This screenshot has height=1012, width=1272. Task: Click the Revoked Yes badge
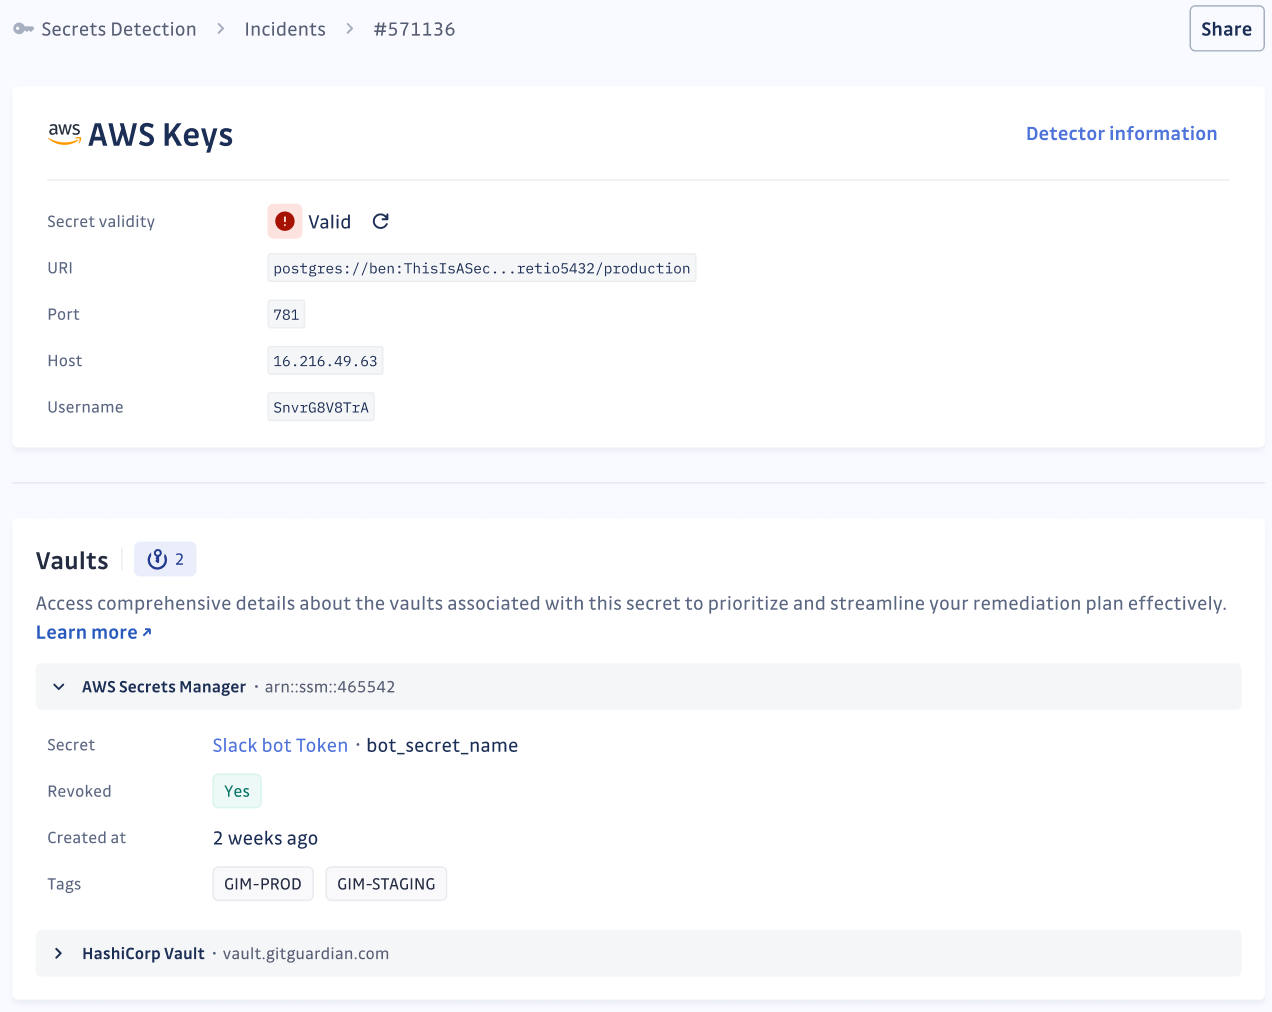(x=237, y=791)
